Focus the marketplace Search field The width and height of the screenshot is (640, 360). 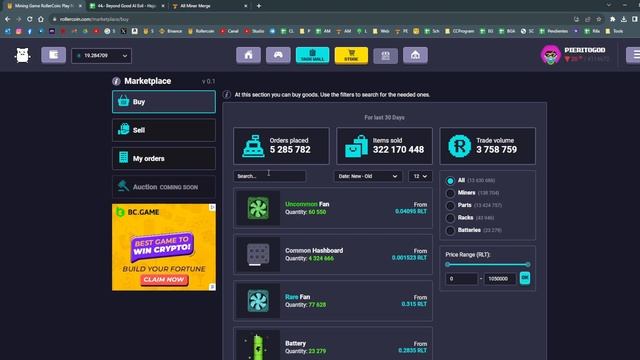click(x=269, y=176)
